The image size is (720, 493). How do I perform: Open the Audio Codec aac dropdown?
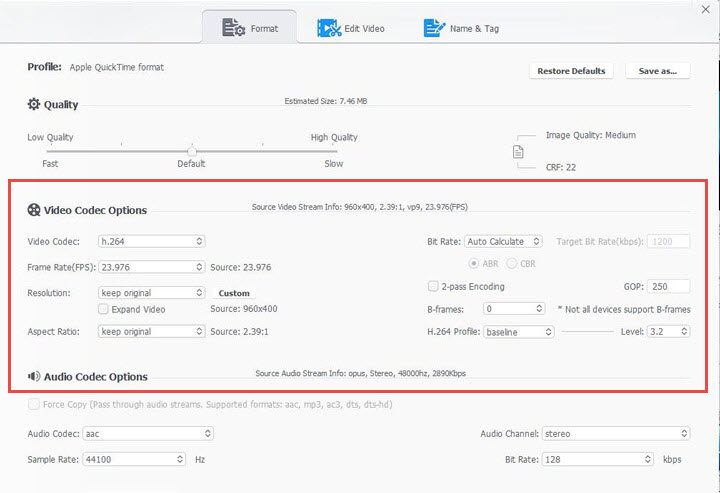pyautogui.click(x=148, y=434)
